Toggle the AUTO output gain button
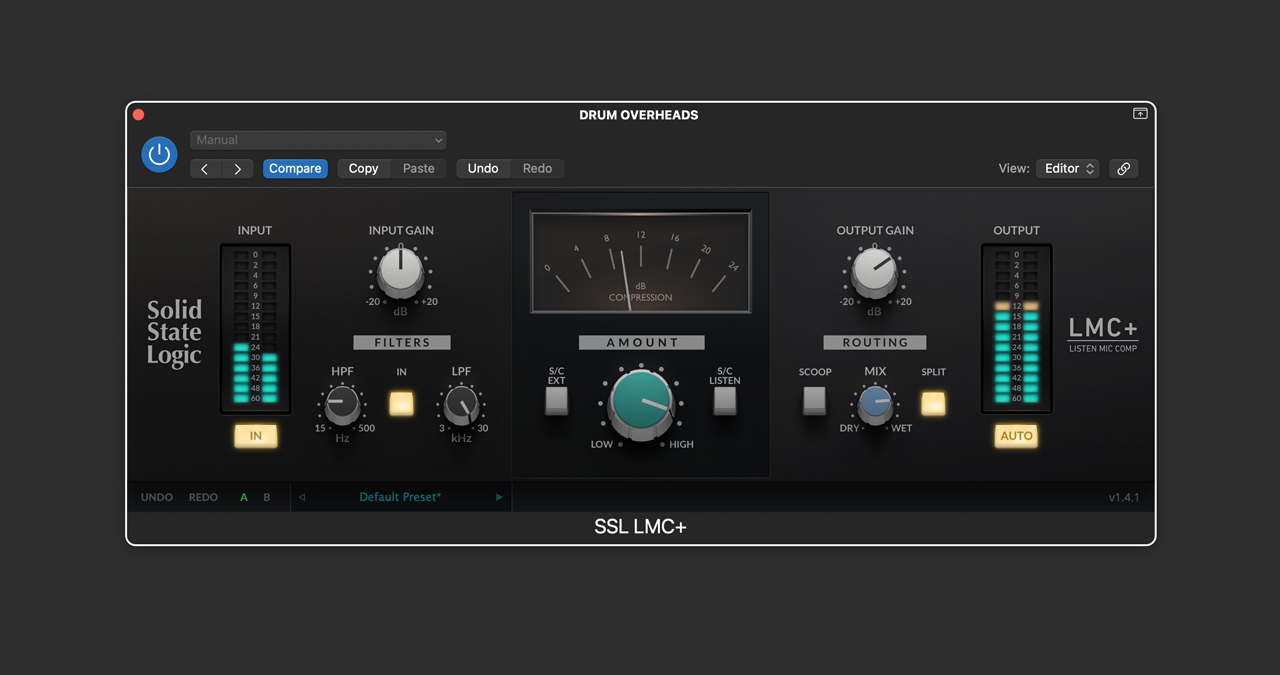Viewport: 1280px width, 675px height. click(1017, 436)
